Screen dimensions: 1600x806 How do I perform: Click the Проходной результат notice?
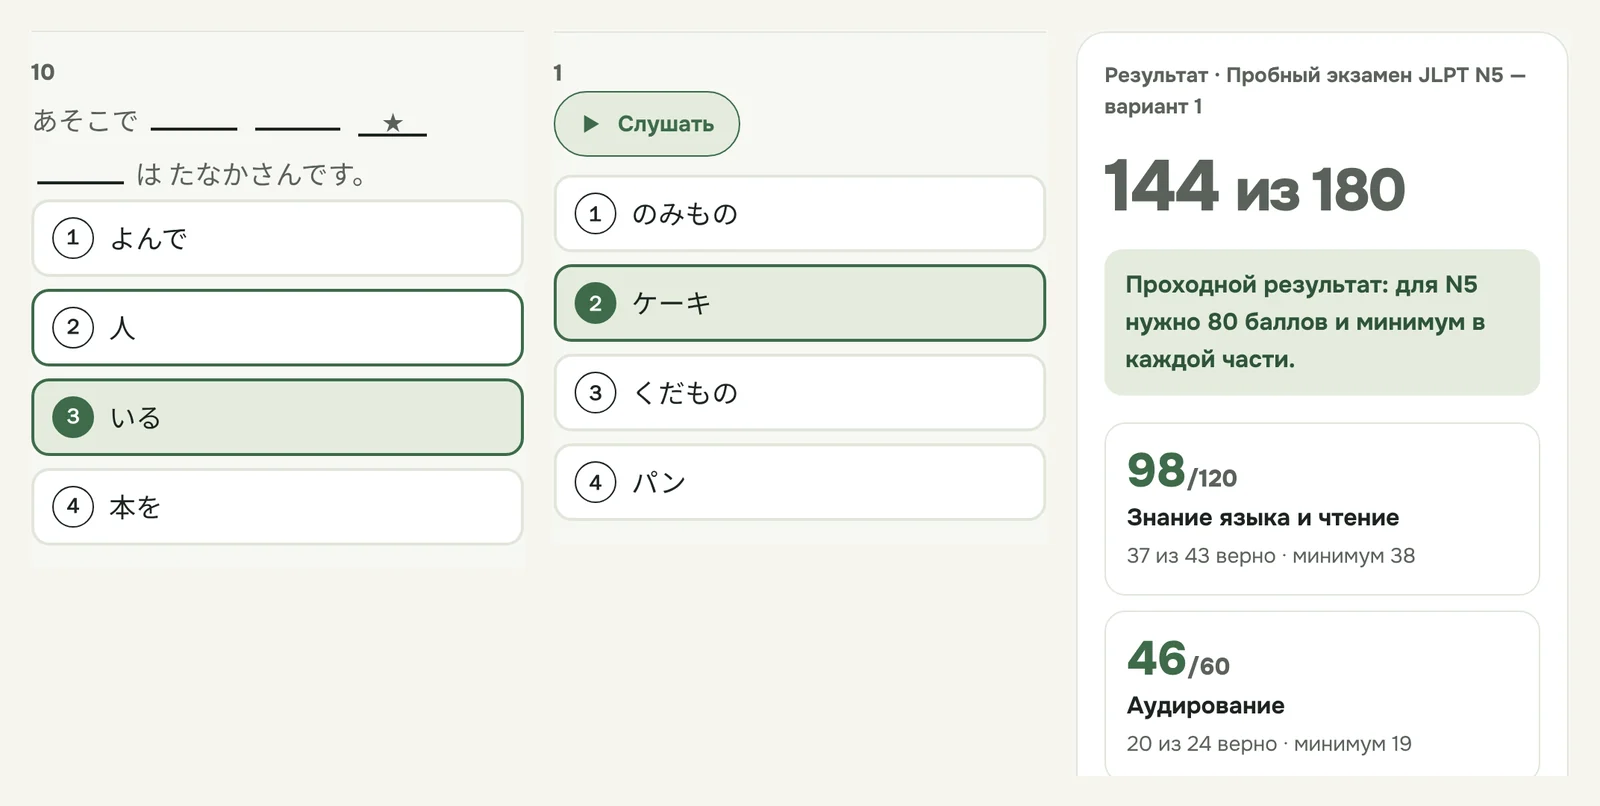[x=1322, y=322]
